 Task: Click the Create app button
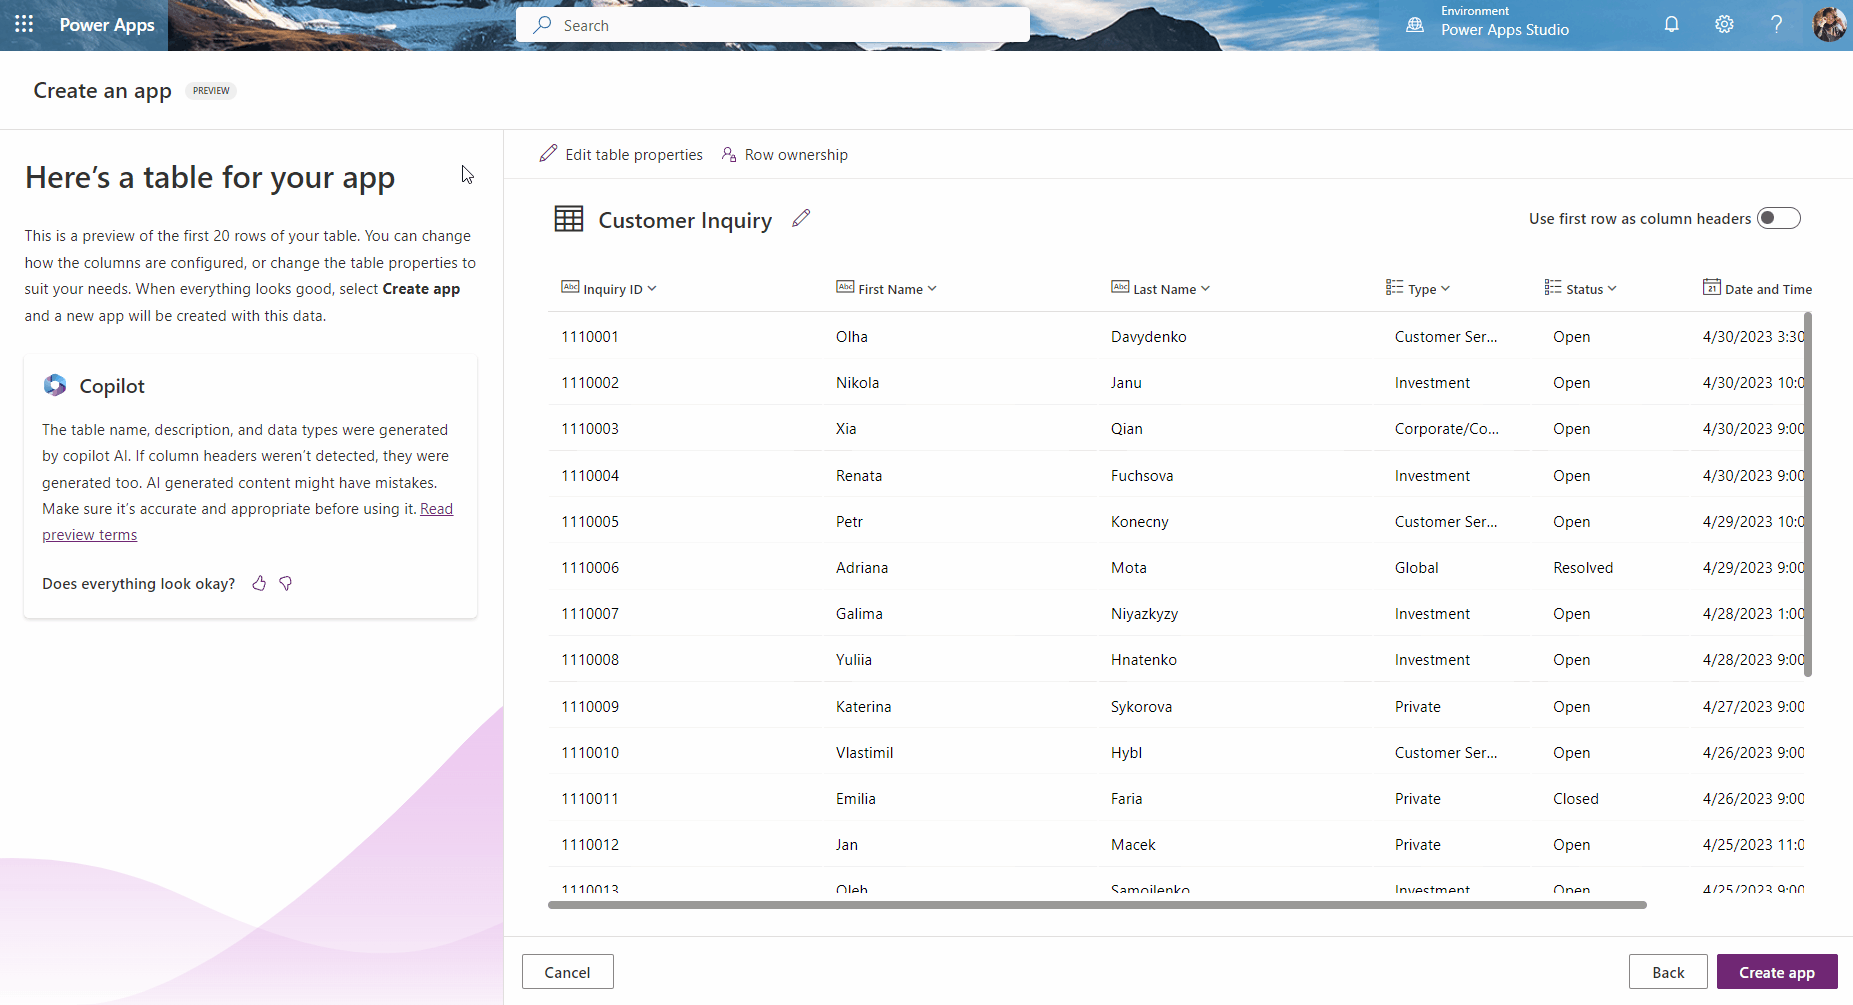[1776, 971]
